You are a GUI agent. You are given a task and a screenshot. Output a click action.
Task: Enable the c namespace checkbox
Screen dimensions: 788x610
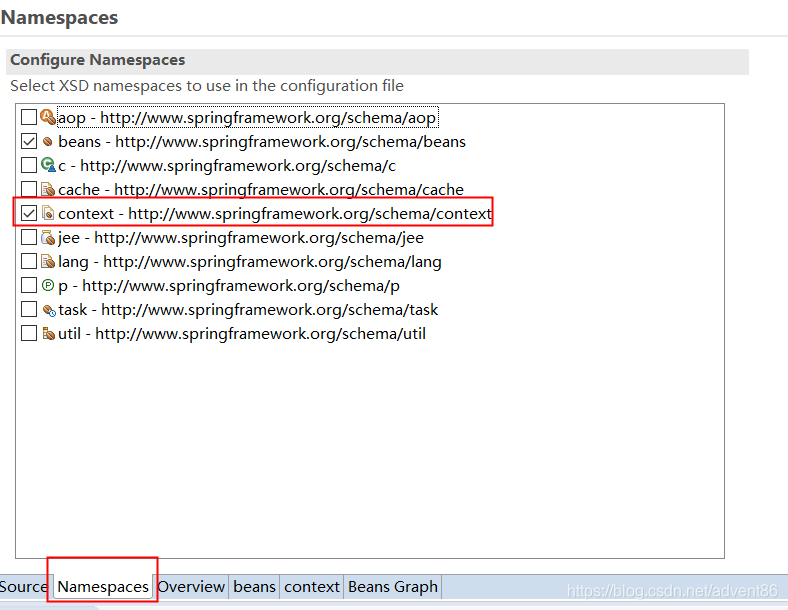29,165
